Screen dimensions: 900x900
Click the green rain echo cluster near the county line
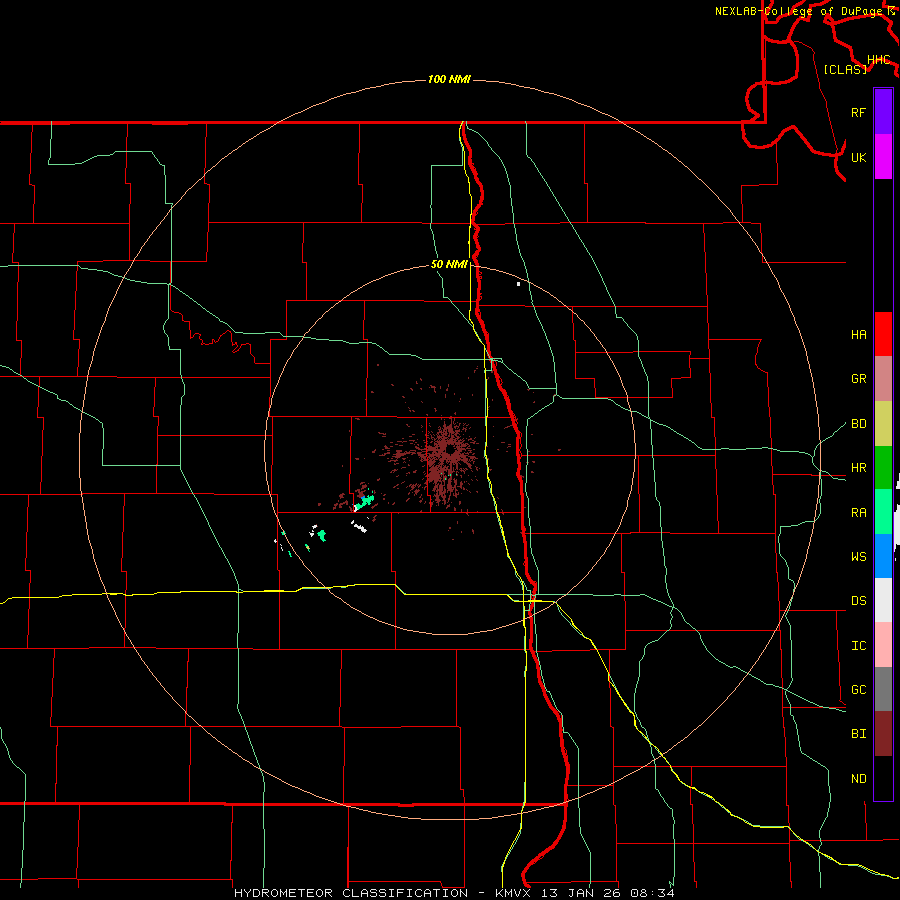(x=363, y=502)
